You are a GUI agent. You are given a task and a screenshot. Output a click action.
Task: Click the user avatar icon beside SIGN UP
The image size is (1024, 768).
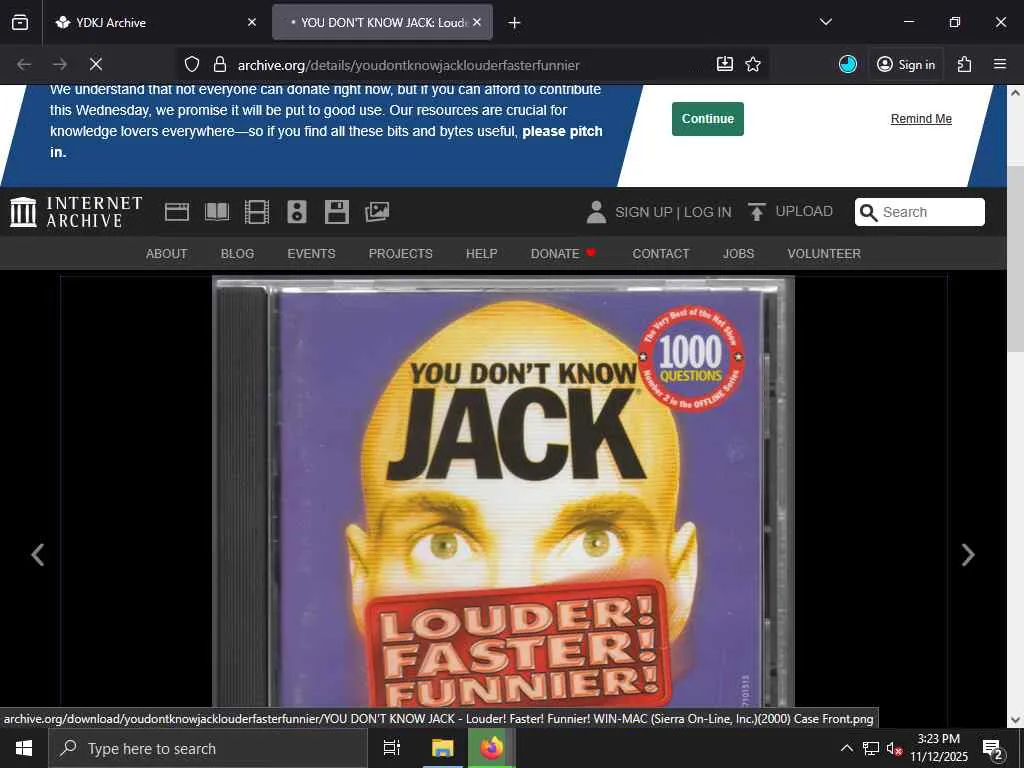click(596, 212)
